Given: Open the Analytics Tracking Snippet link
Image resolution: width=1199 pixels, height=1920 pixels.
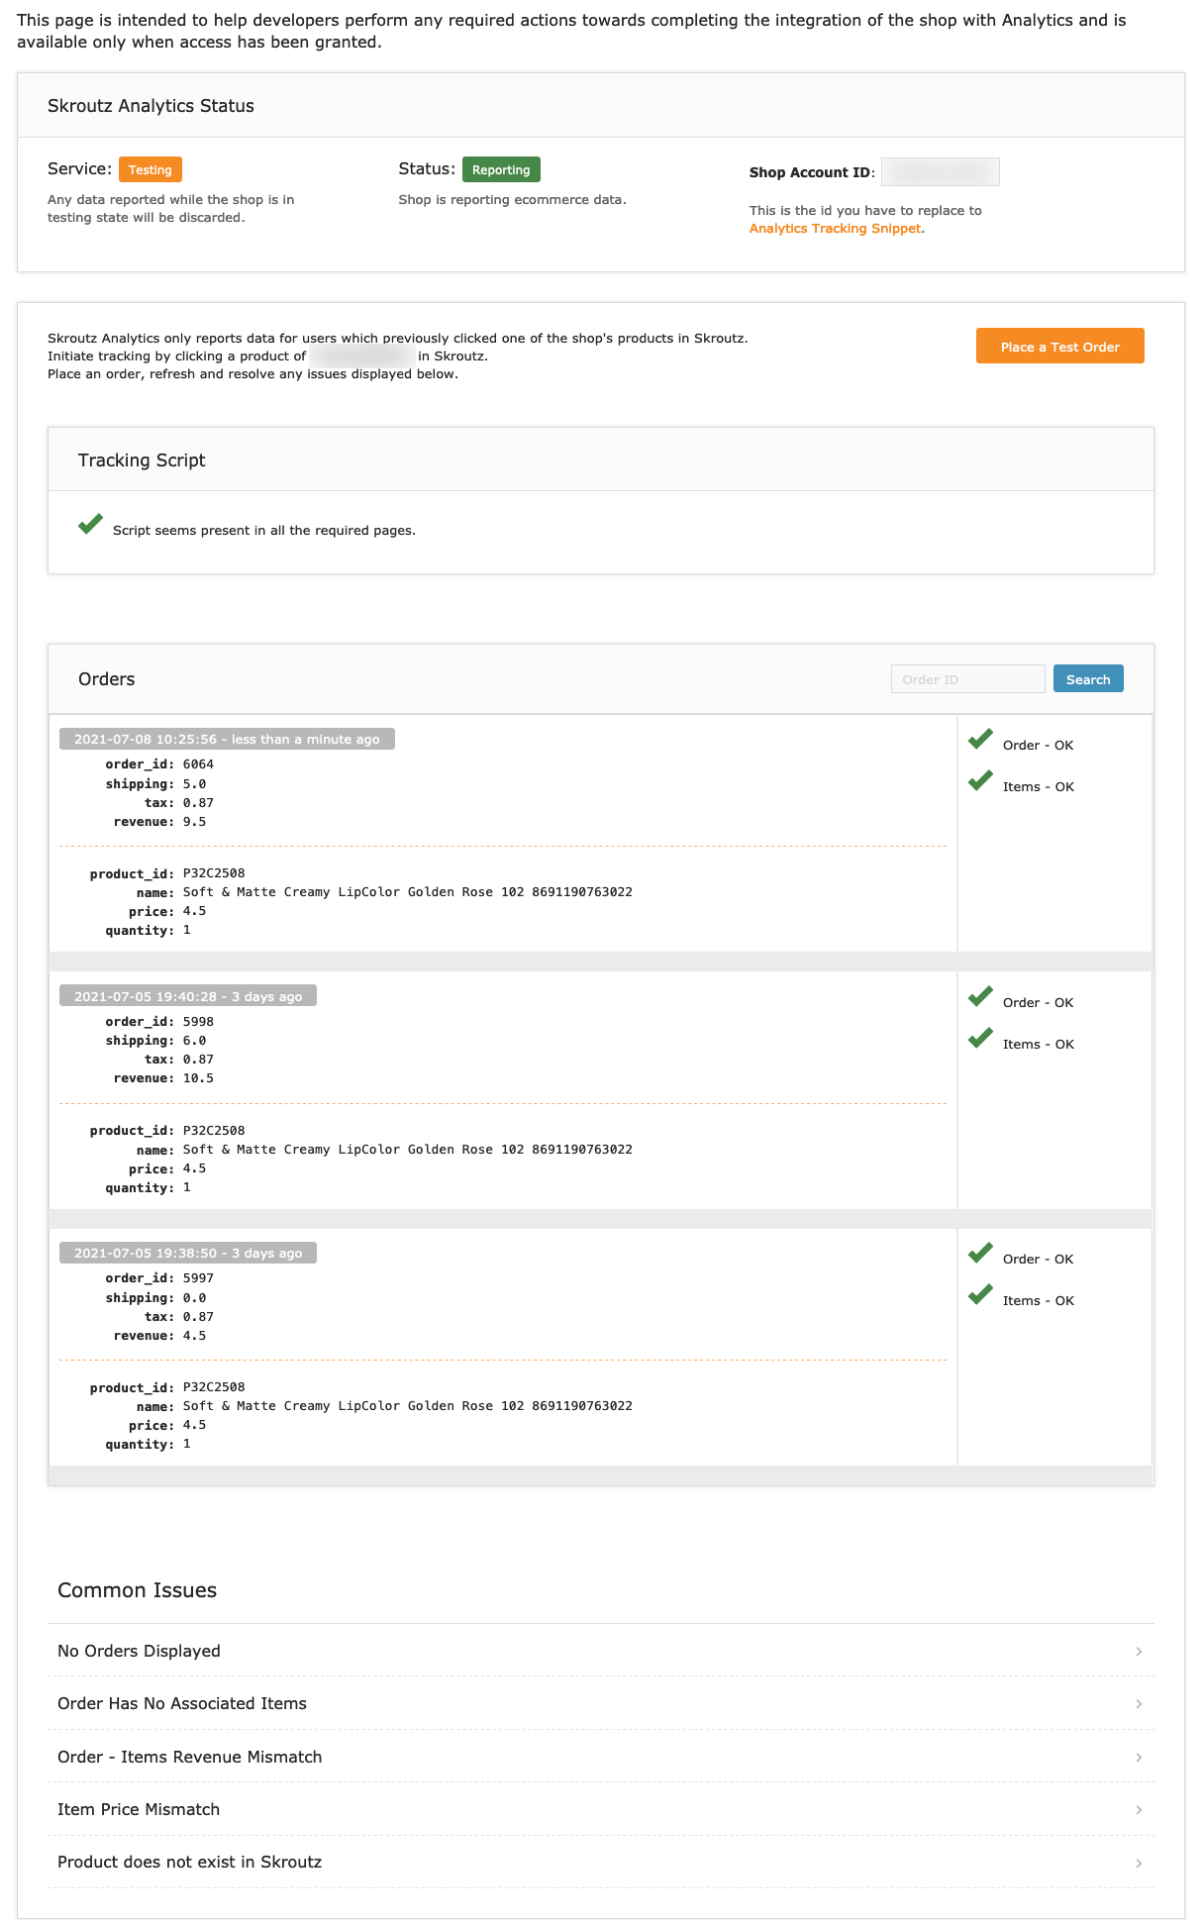Looking at the screenshot, I should tap(835, 229).
